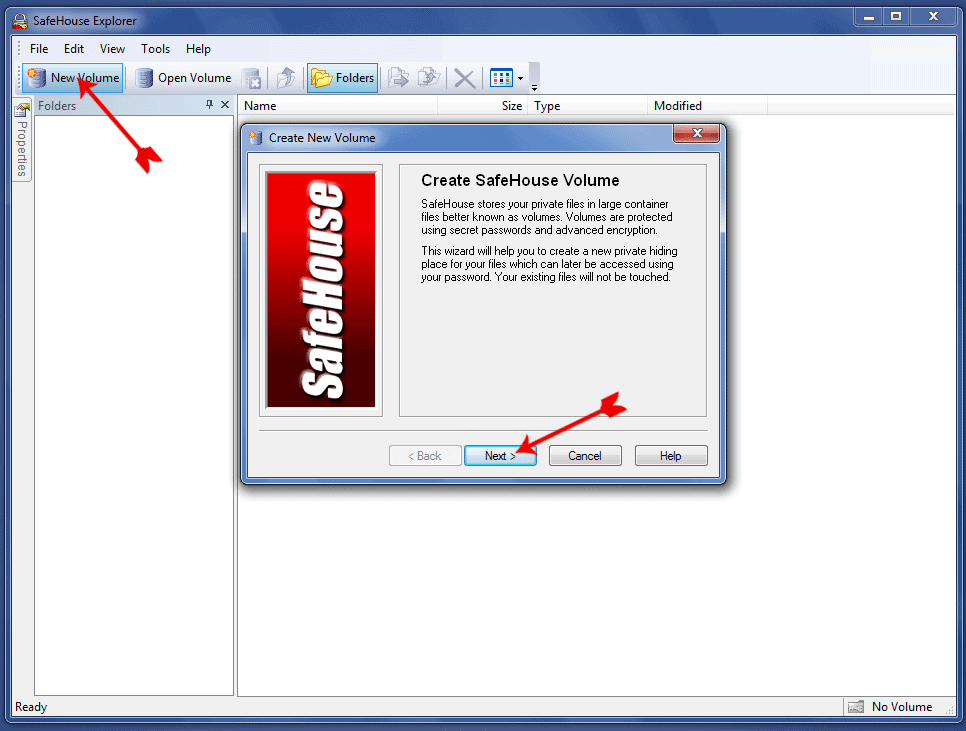Click the SafeHouse logo banner image
Viewport: 966px width, 731px height.
point(321,290)
